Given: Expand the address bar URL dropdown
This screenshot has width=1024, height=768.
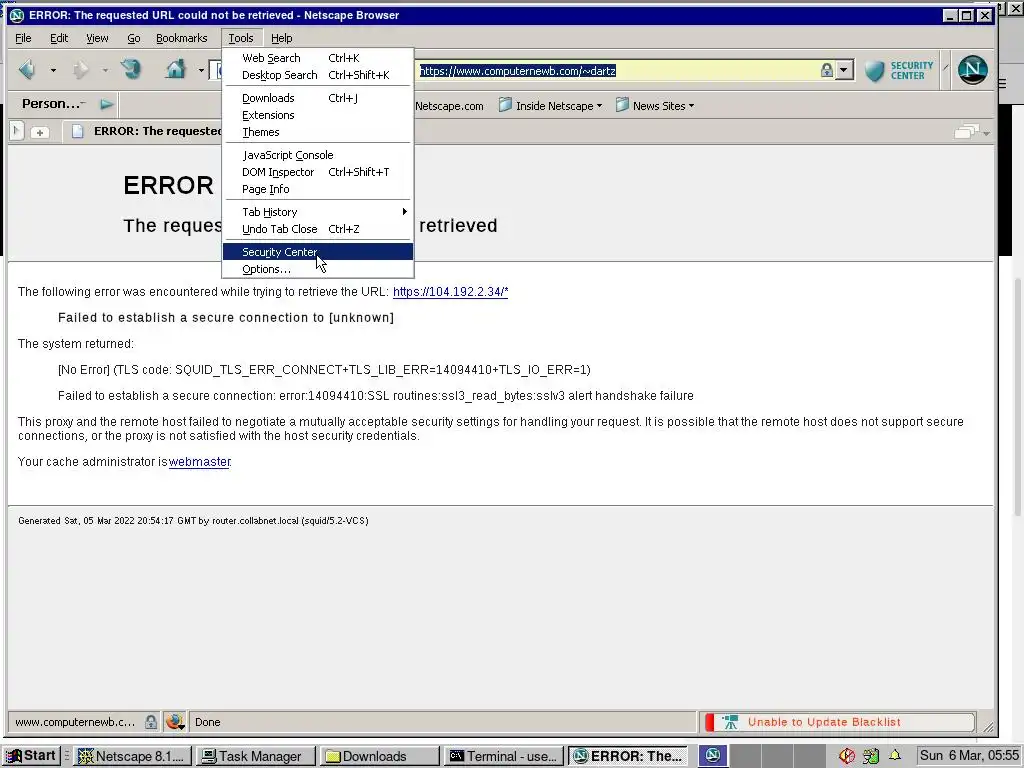Looking at the screenshot, I should [x=844, y=70].
